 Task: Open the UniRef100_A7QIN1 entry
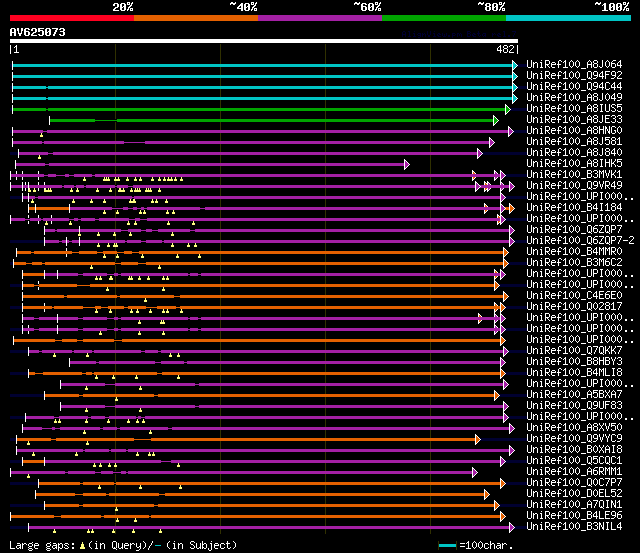[x=574, y=505]
